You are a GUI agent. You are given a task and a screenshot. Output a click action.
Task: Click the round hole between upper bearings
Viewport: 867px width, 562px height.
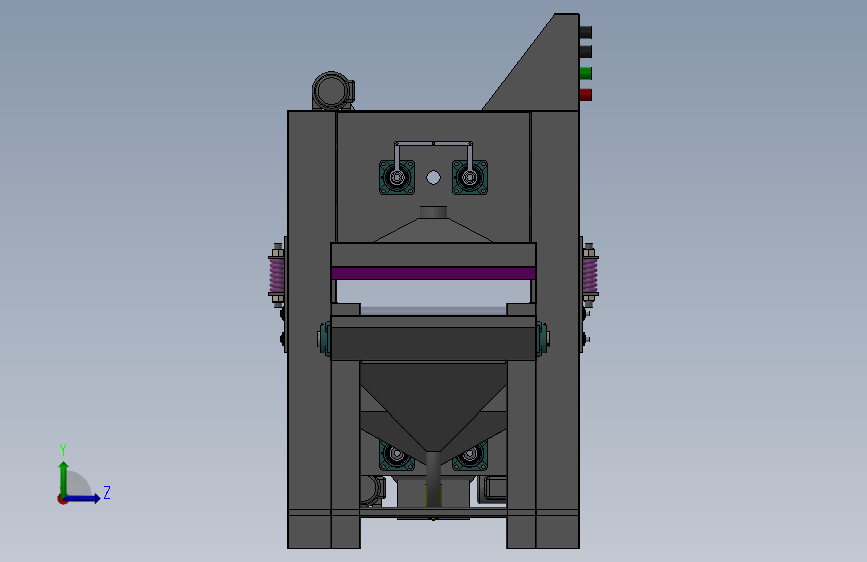[434, 178]
